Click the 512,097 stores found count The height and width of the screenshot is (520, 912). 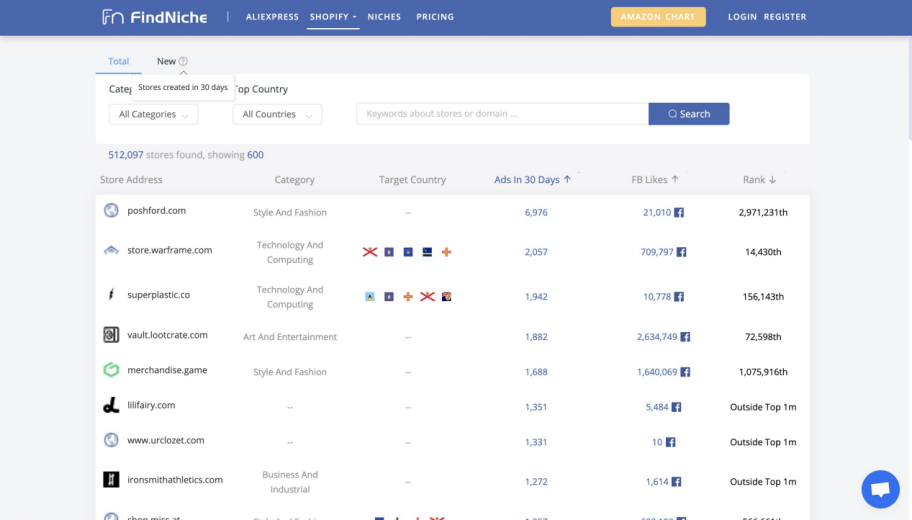[x=126, y=155]
